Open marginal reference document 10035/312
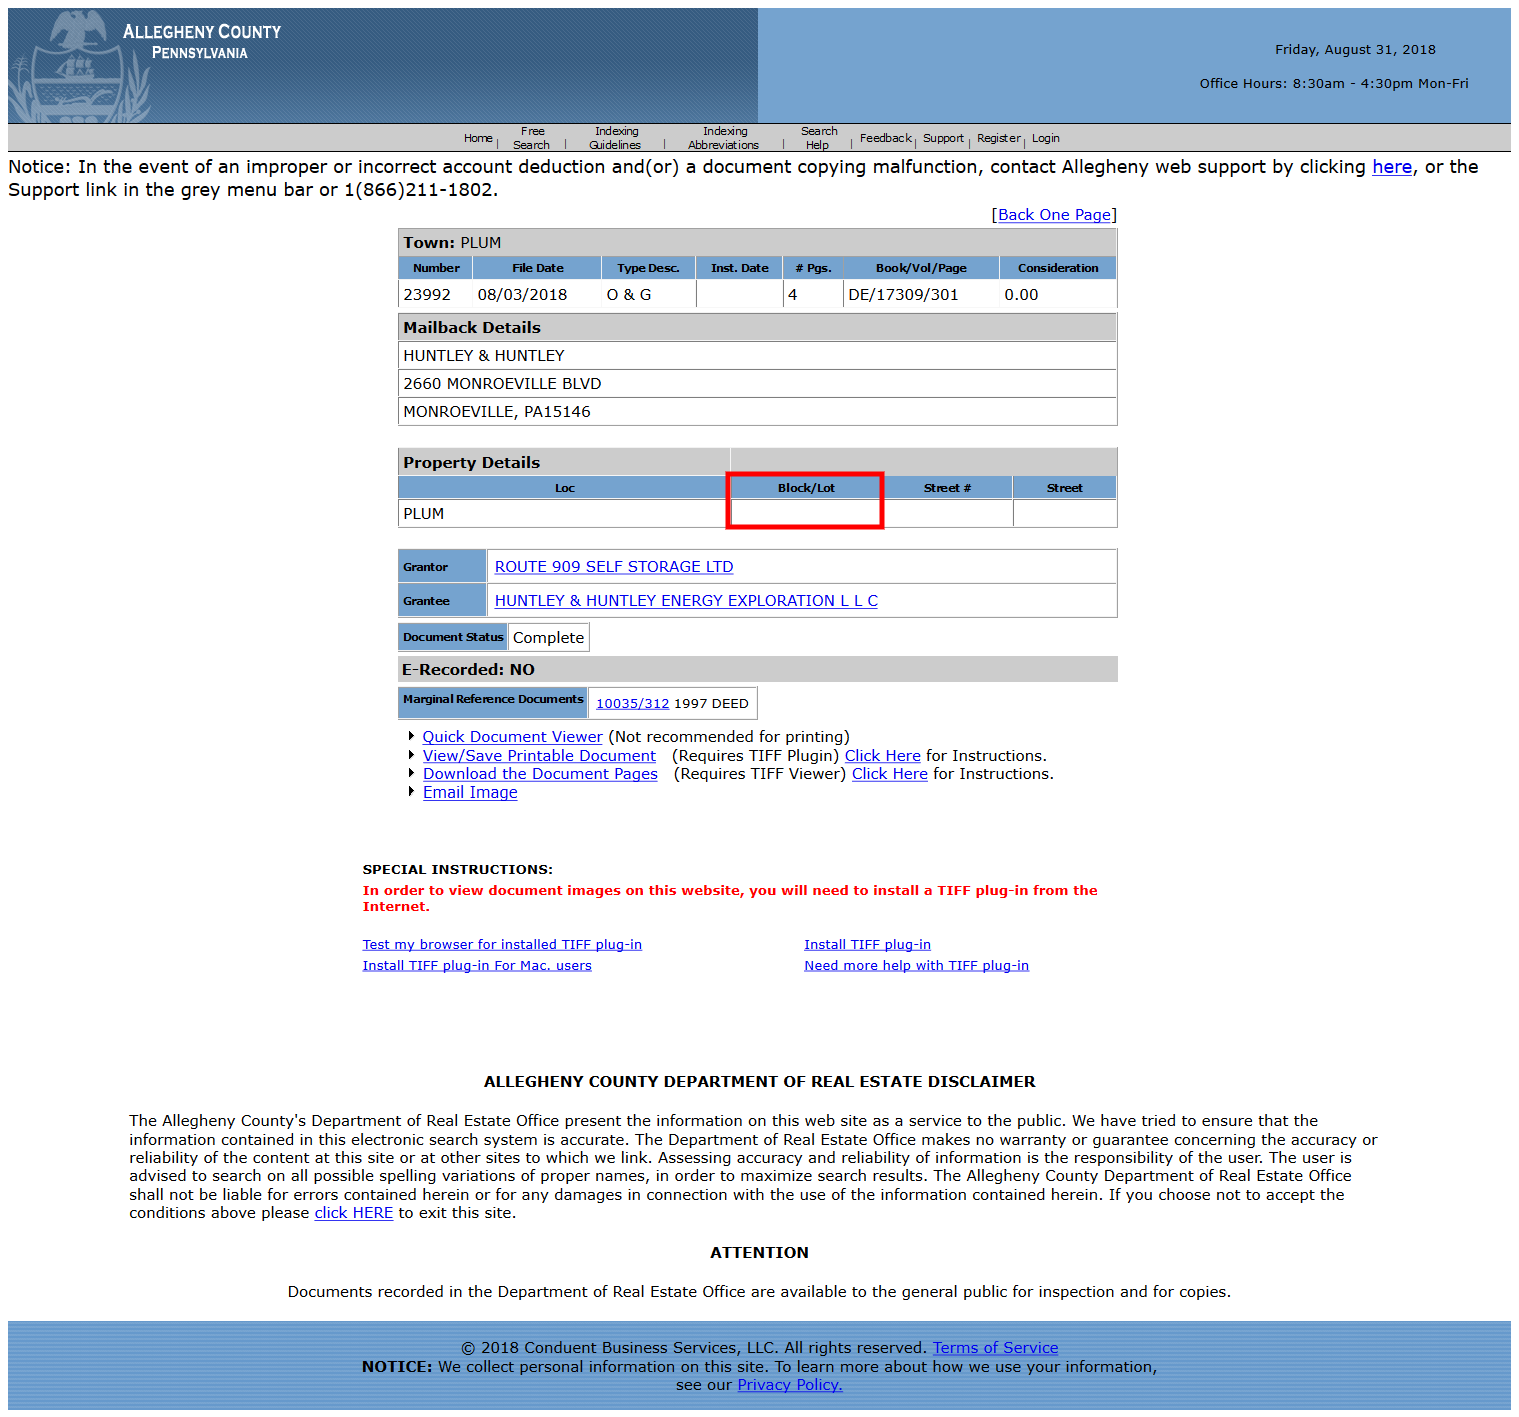 [632, 704]
